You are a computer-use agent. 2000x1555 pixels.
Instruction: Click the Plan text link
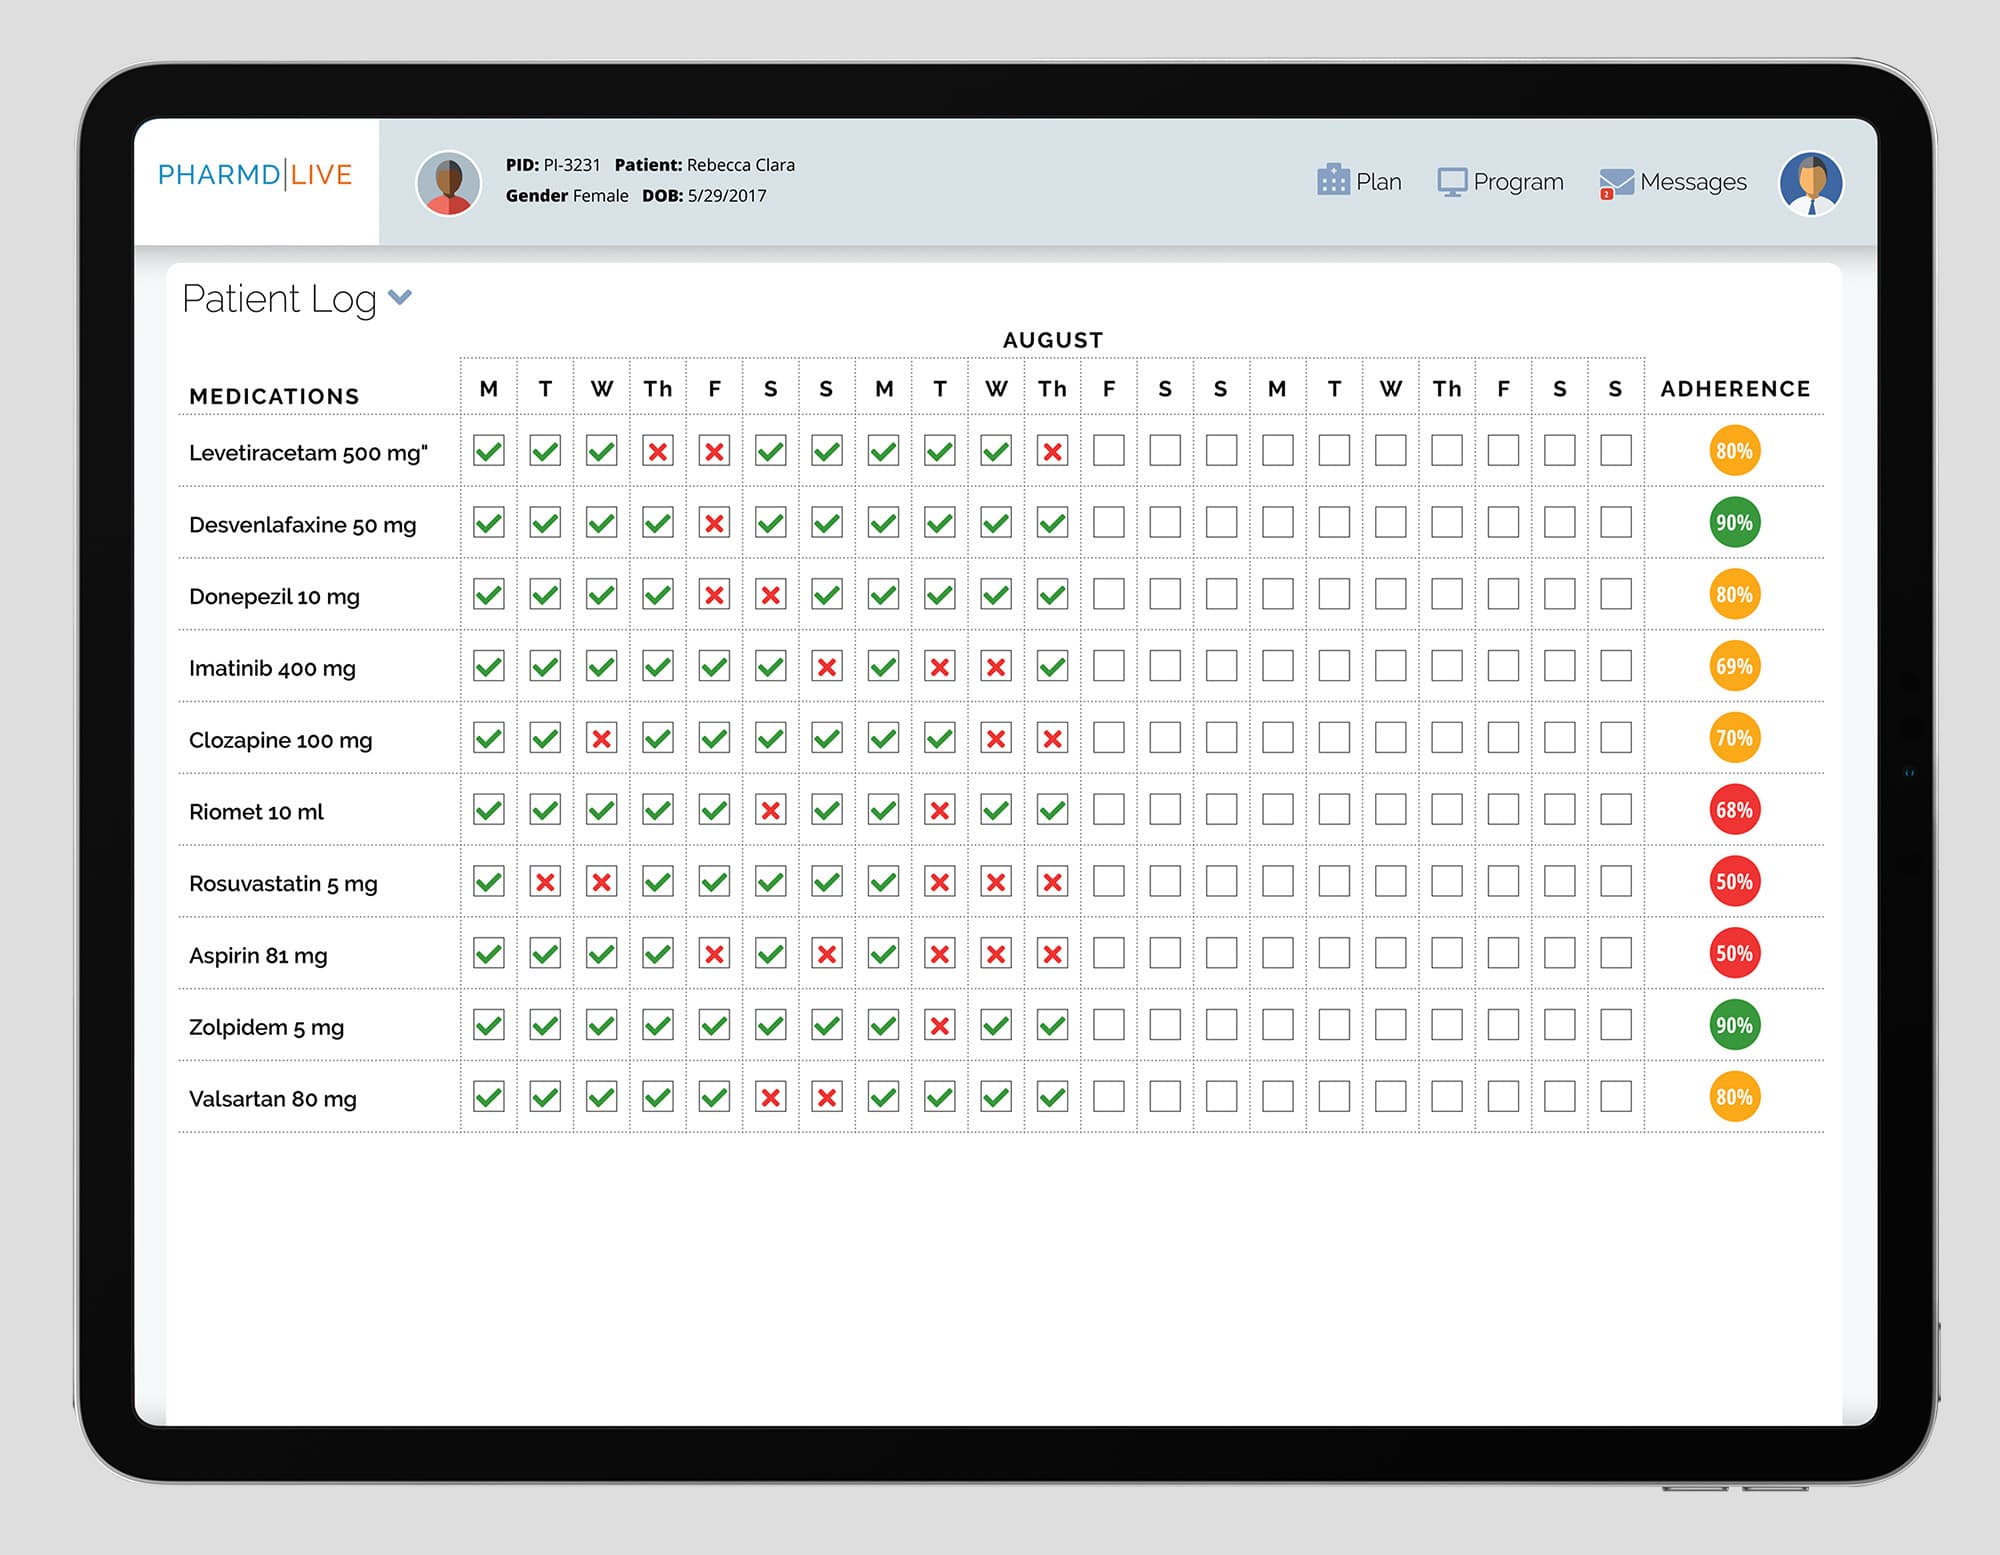[x=1378, y=182]
